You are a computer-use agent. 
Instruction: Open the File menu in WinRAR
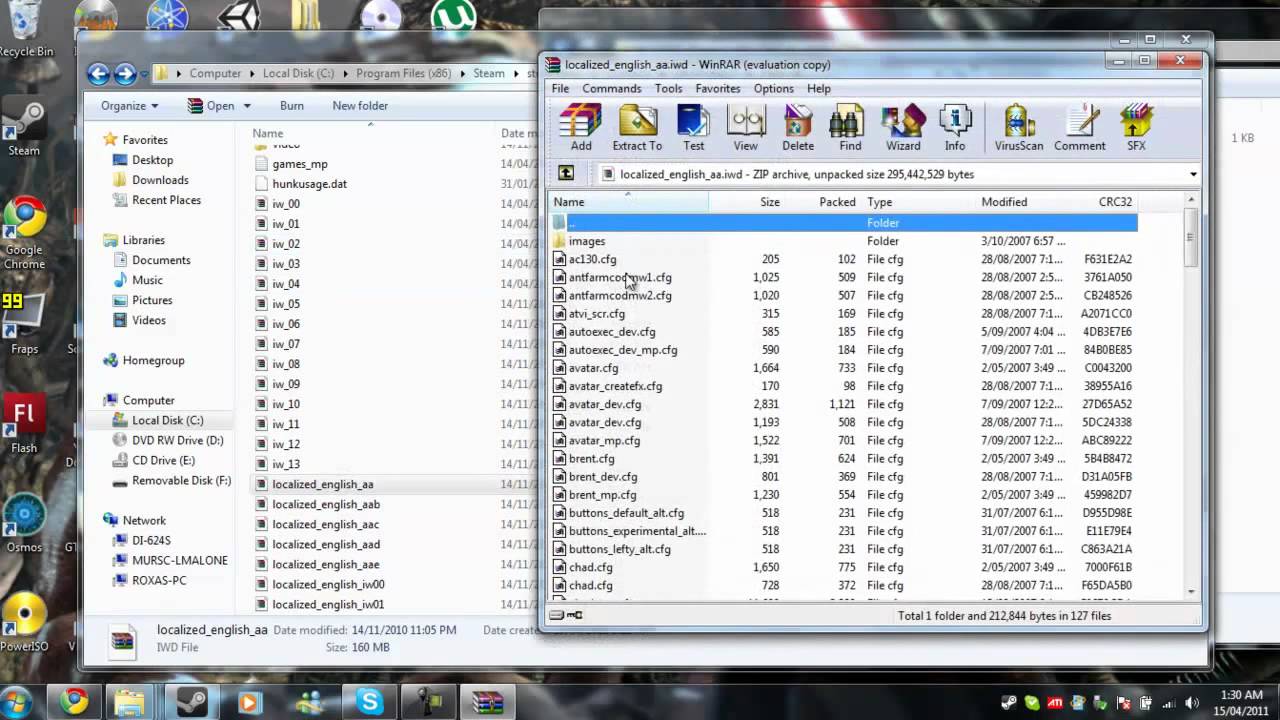[x=560, y=88]
